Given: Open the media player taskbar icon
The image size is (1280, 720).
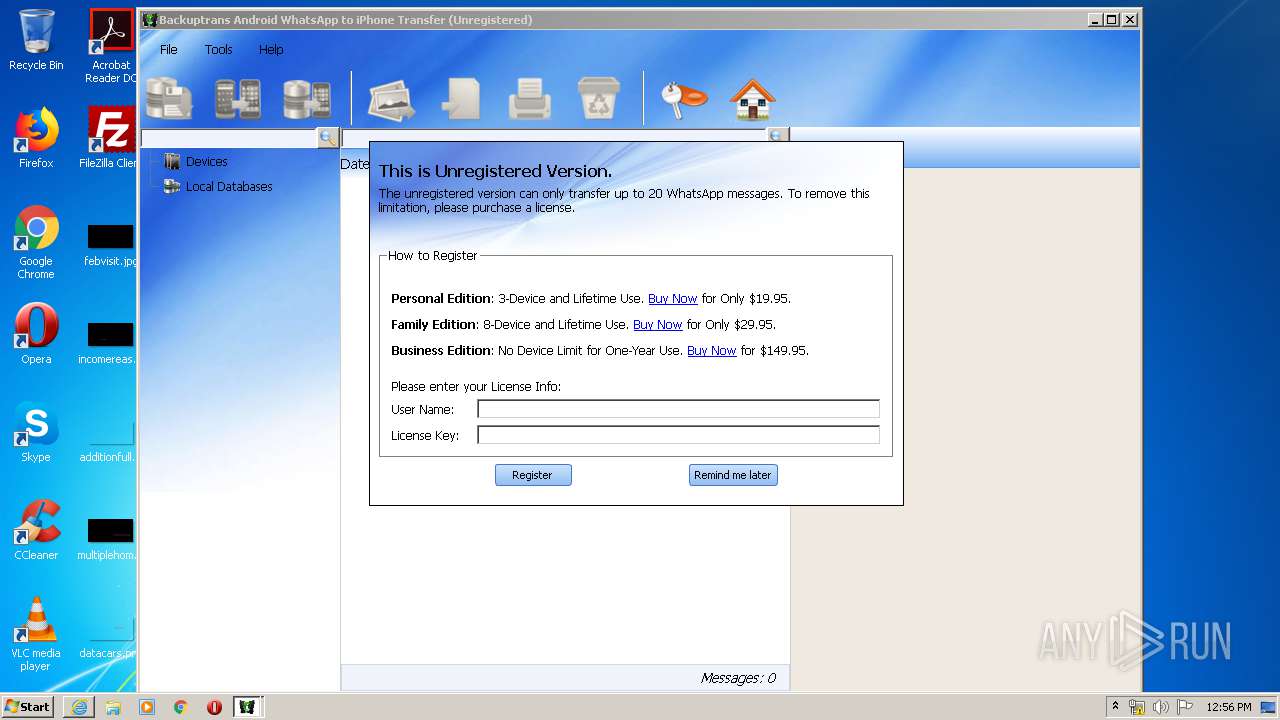Looking at the screenshot, I should coord(147,707).
